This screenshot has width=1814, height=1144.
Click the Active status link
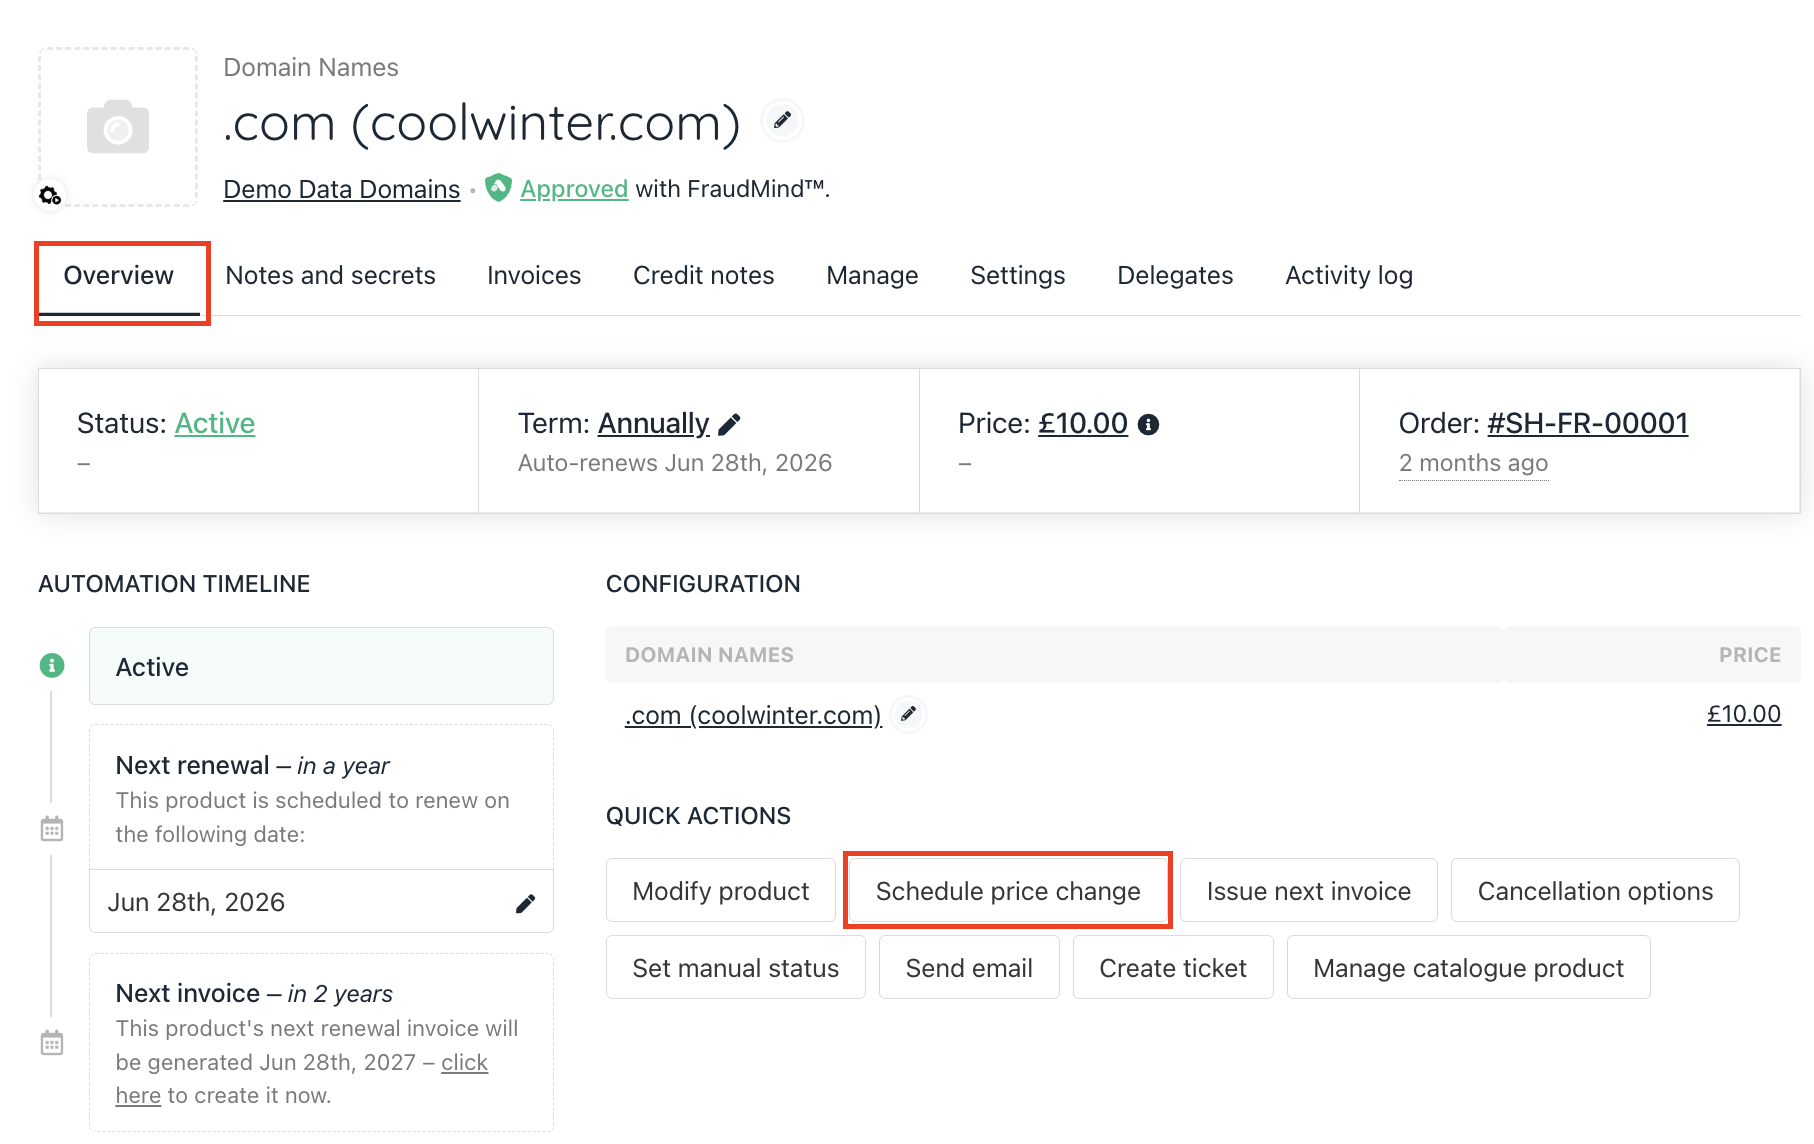pos(215,424)
